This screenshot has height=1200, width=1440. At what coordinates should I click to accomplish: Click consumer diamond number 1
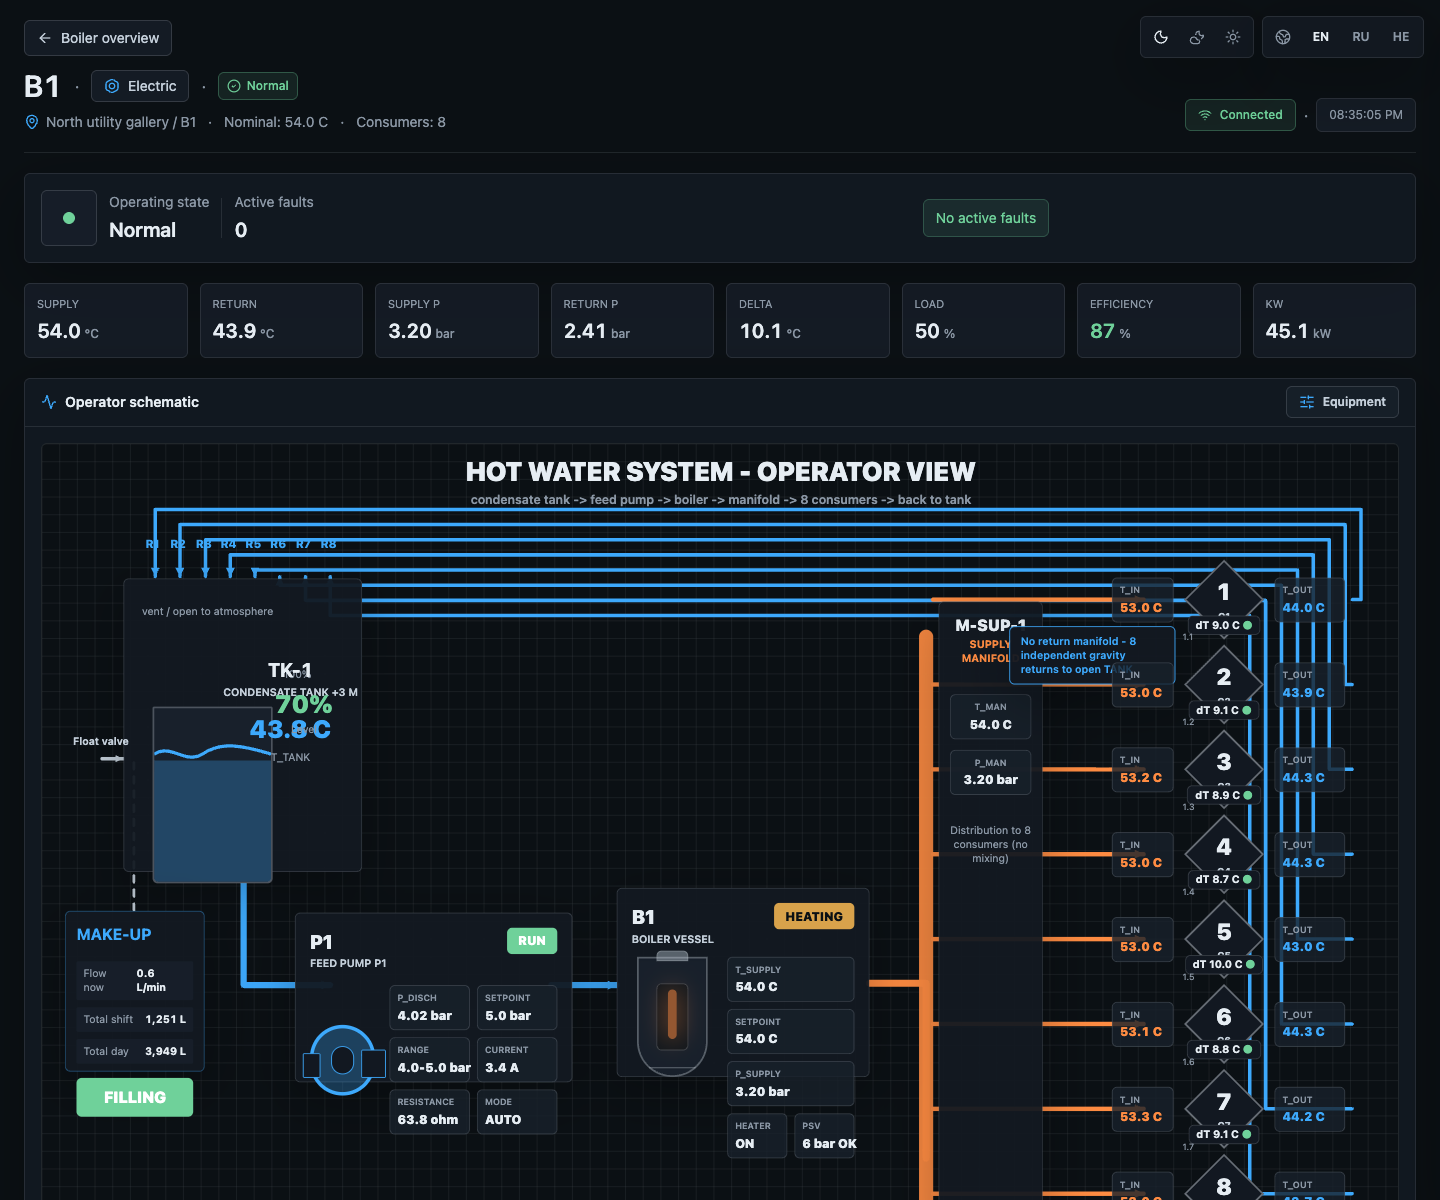1223,593
